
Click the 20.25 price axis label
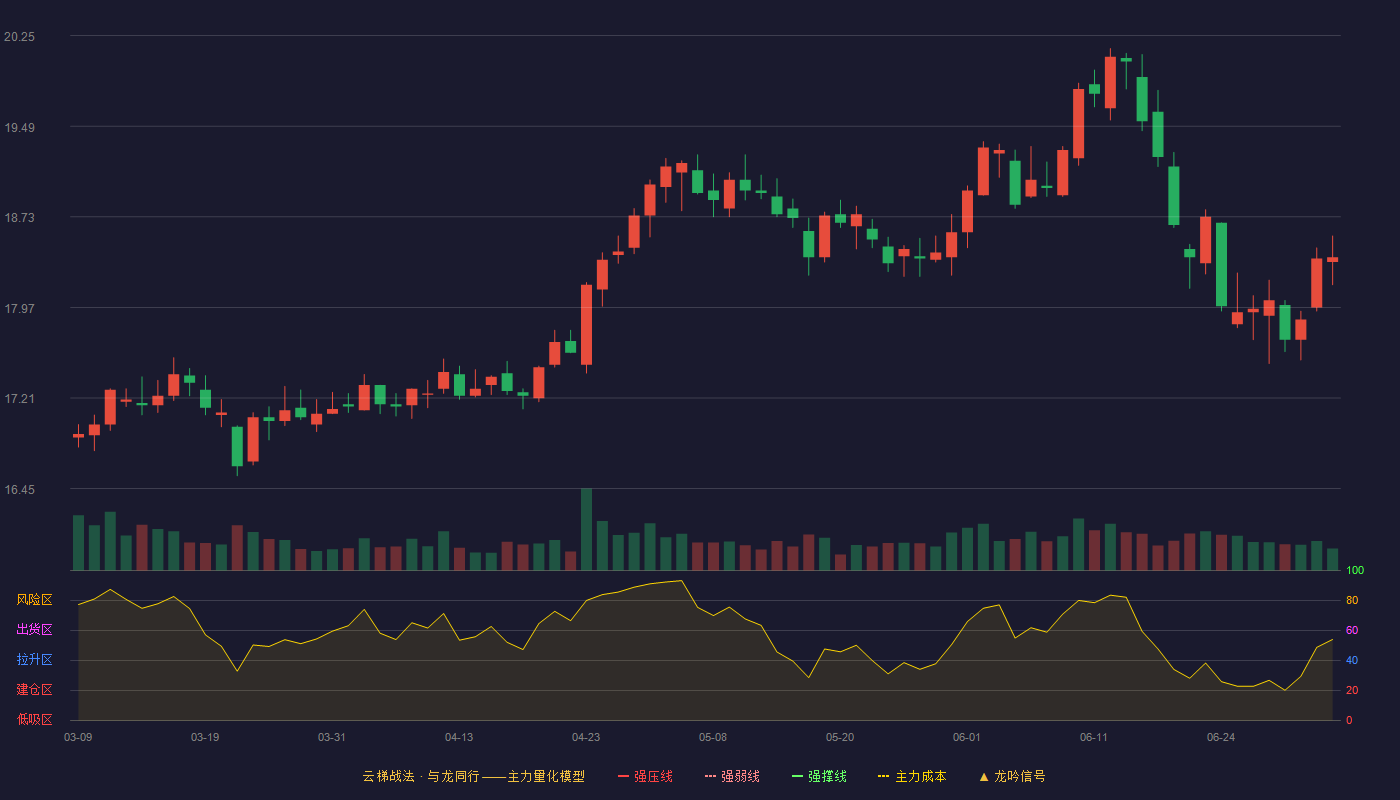click(x=19, y=36)
